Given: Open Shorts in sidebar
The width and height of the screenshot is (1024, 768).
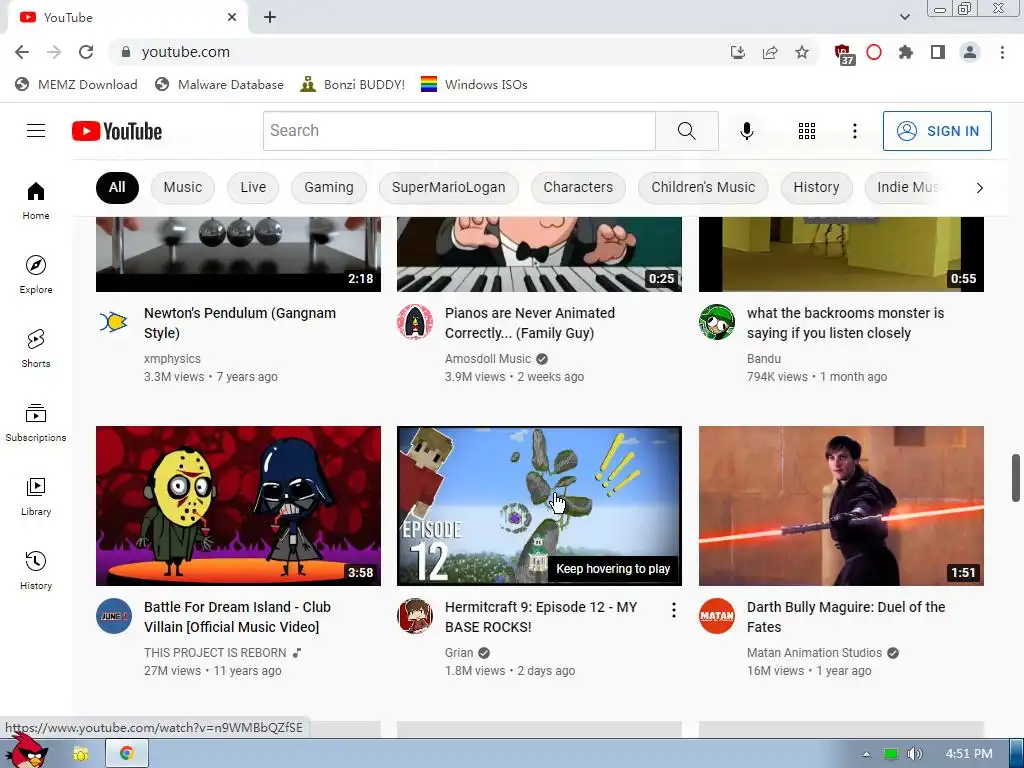Looking at the screenshot, I should pyautogui.click(x=36, y=348).
